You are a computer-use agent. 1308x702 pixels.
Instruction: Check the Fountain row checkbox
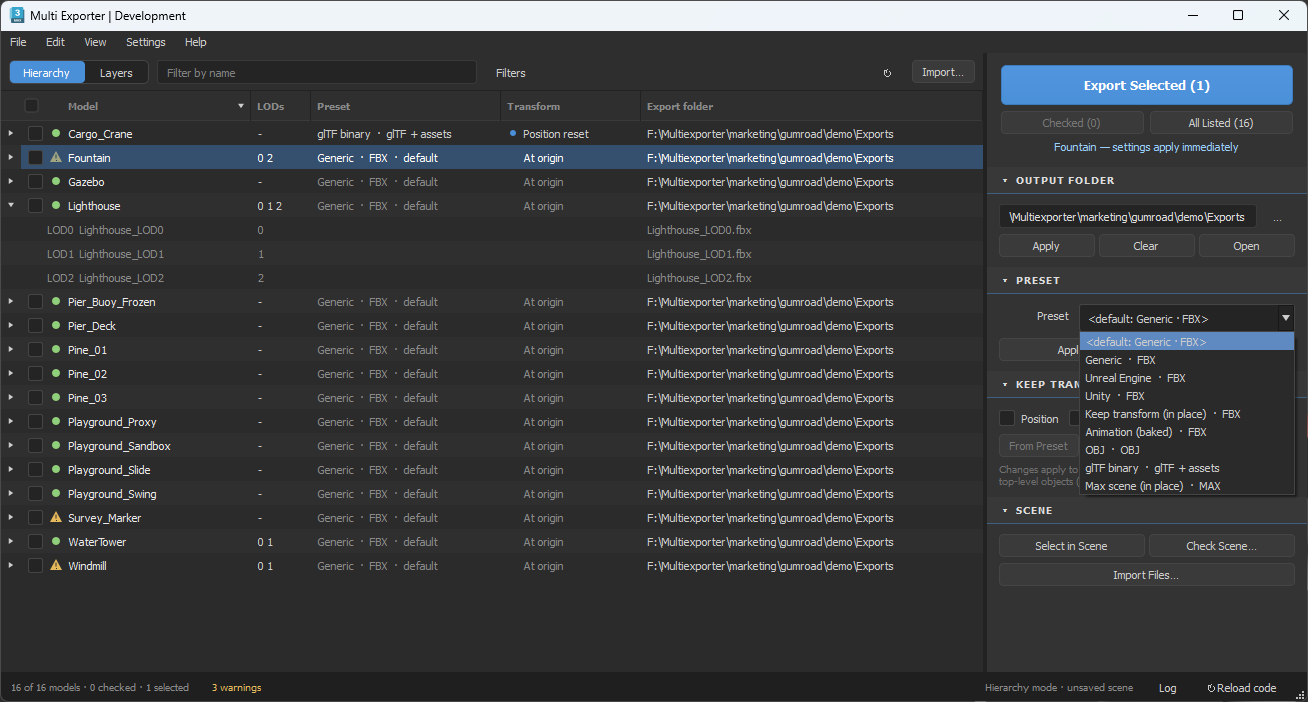pyautogui.click(x=35, y=158)
